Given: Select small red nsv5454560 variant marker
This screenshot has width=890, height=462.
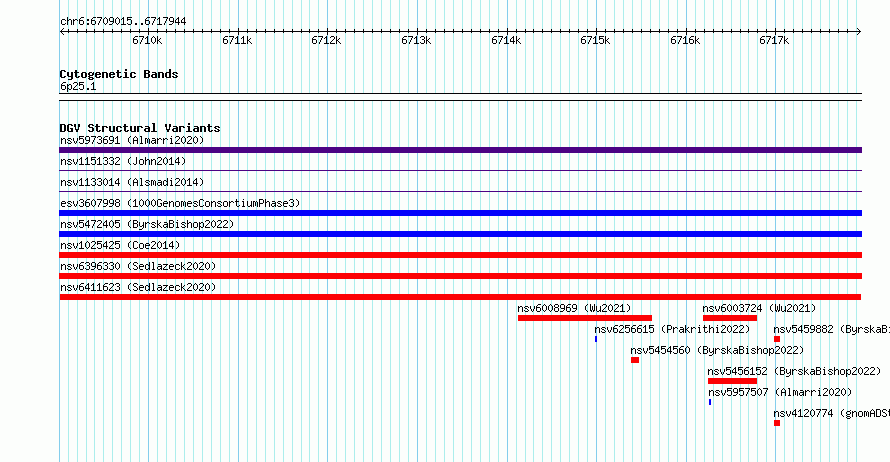Looking at the screenshot, I should pyautogui.click(x=635, y=360).
